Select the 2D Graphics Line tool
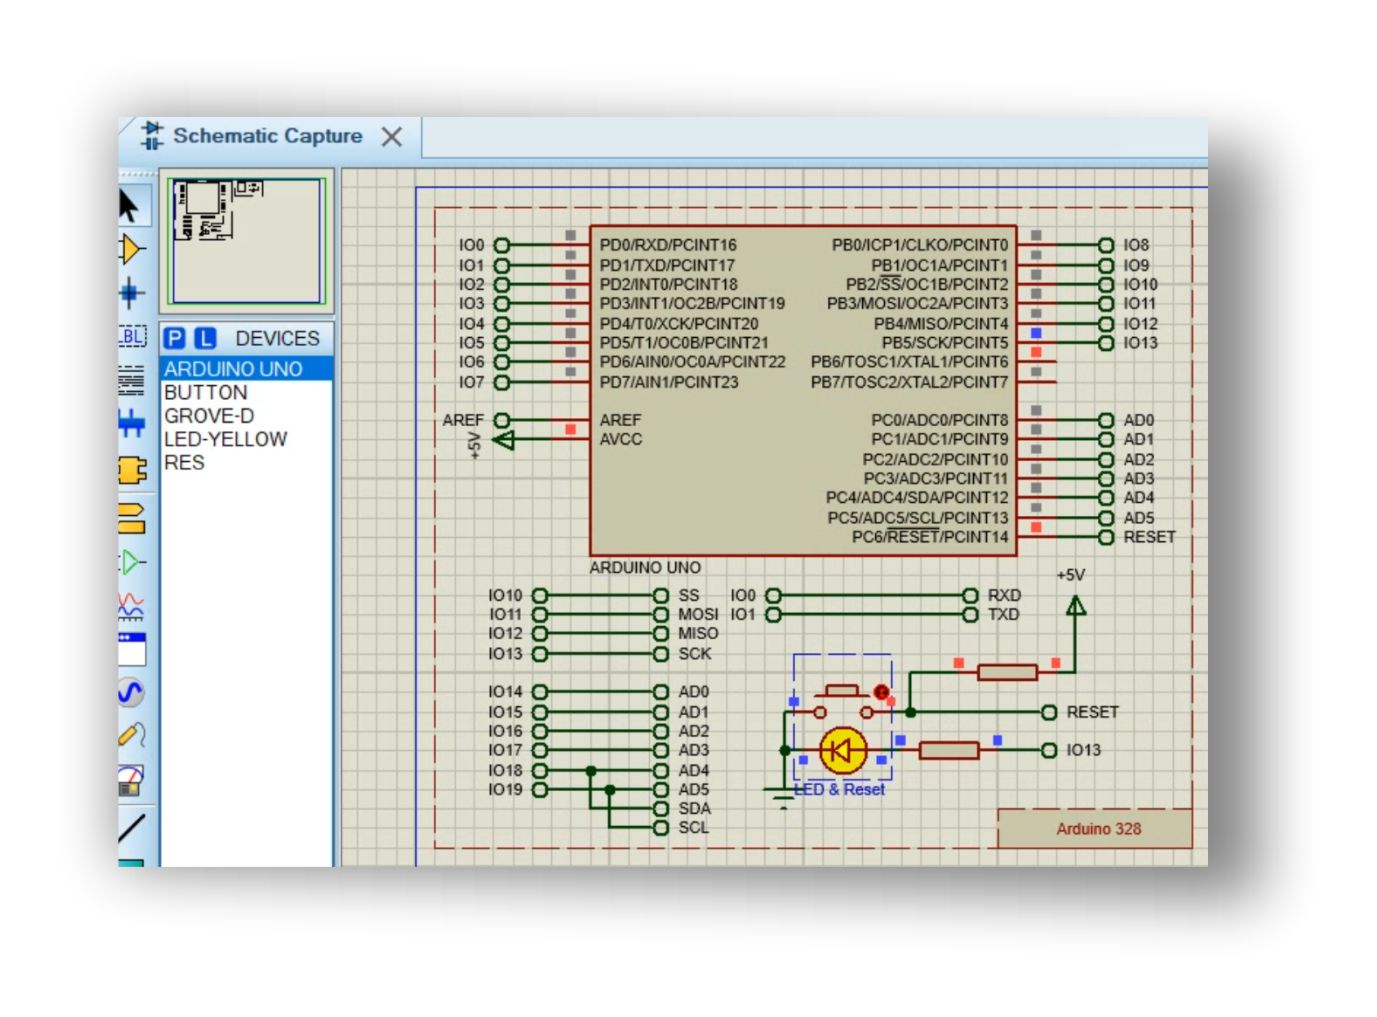Image resolution: width=1377 pixels, height=1017 pixels. (131, 828)
